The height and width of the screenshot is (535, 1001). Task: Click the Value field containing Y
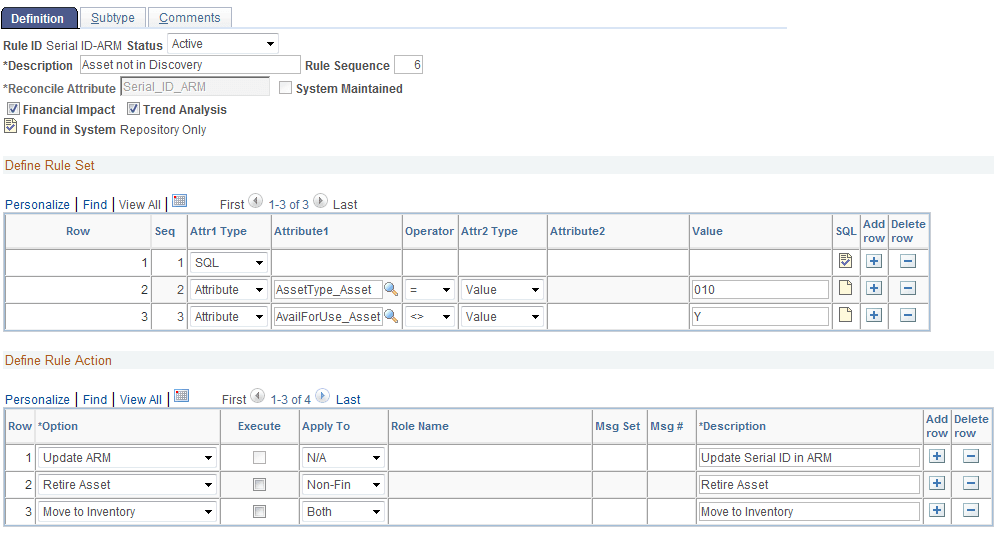pos(760,317)
